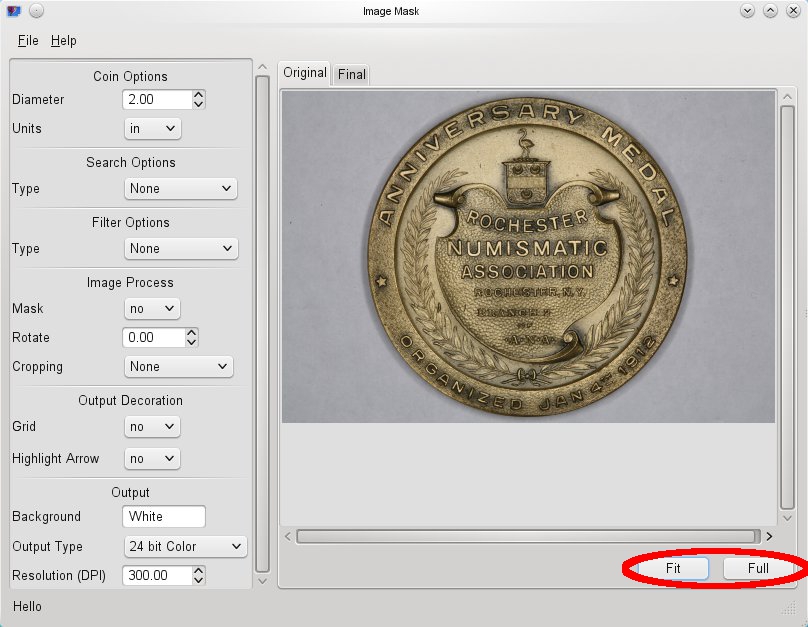Click the 'Highlight Arrow' label
Viewport: 808px width, 627px height.
pyautogui.click(x=56, y=459)
